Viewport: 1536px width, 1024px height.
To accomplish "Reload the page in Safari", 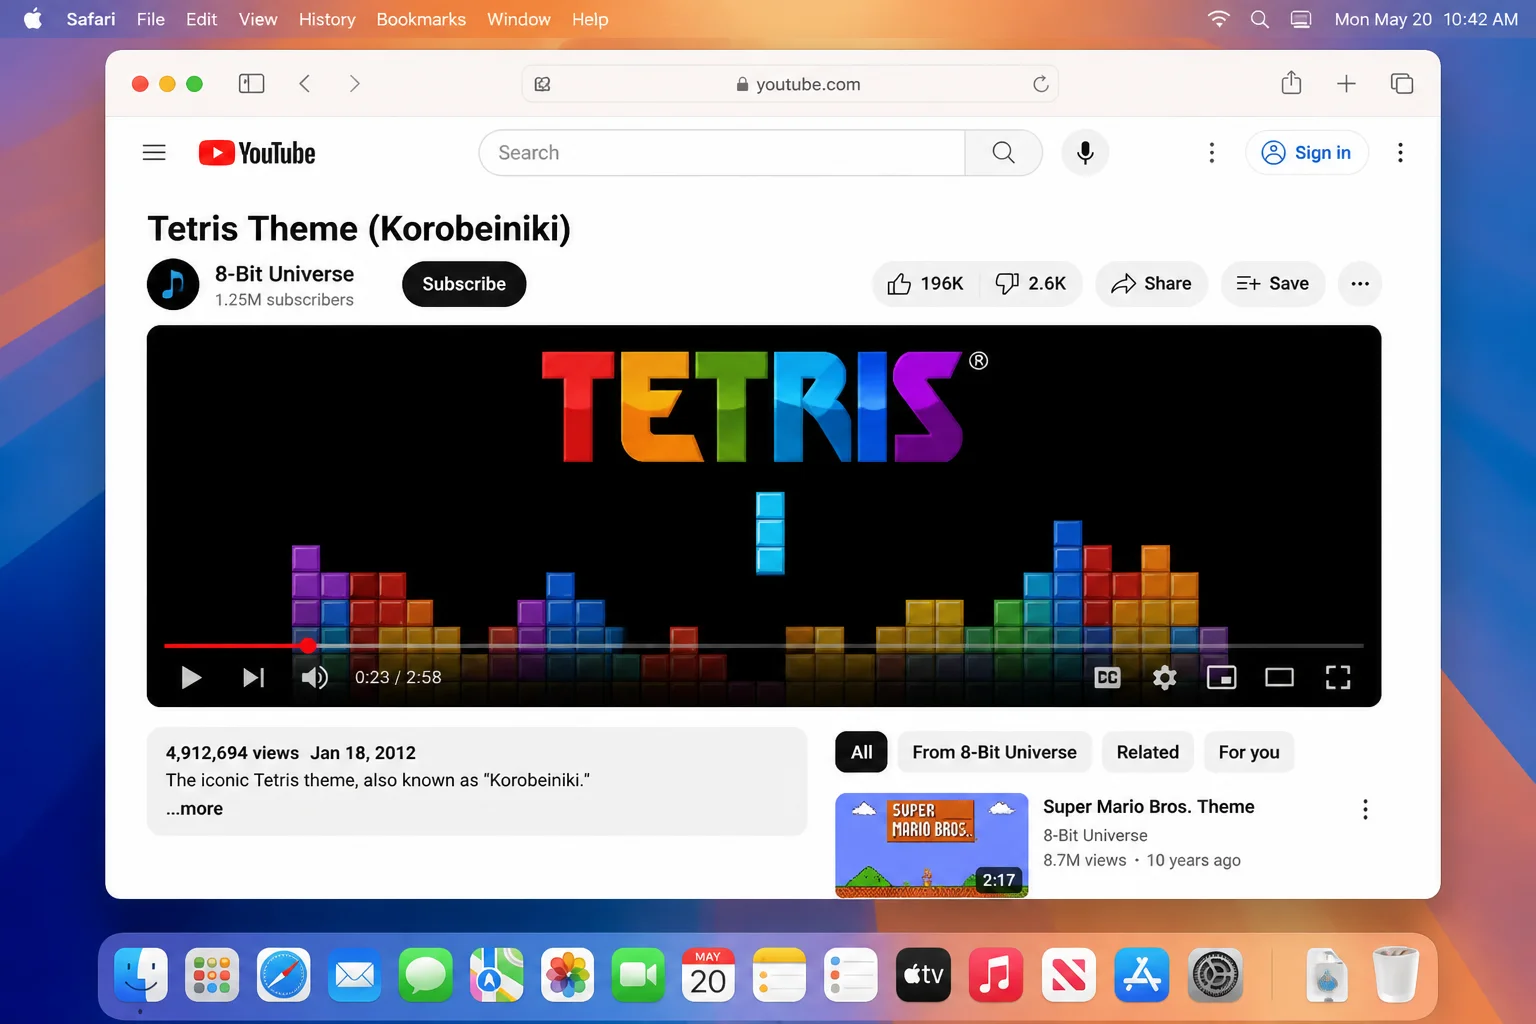I will [1040, 84].
